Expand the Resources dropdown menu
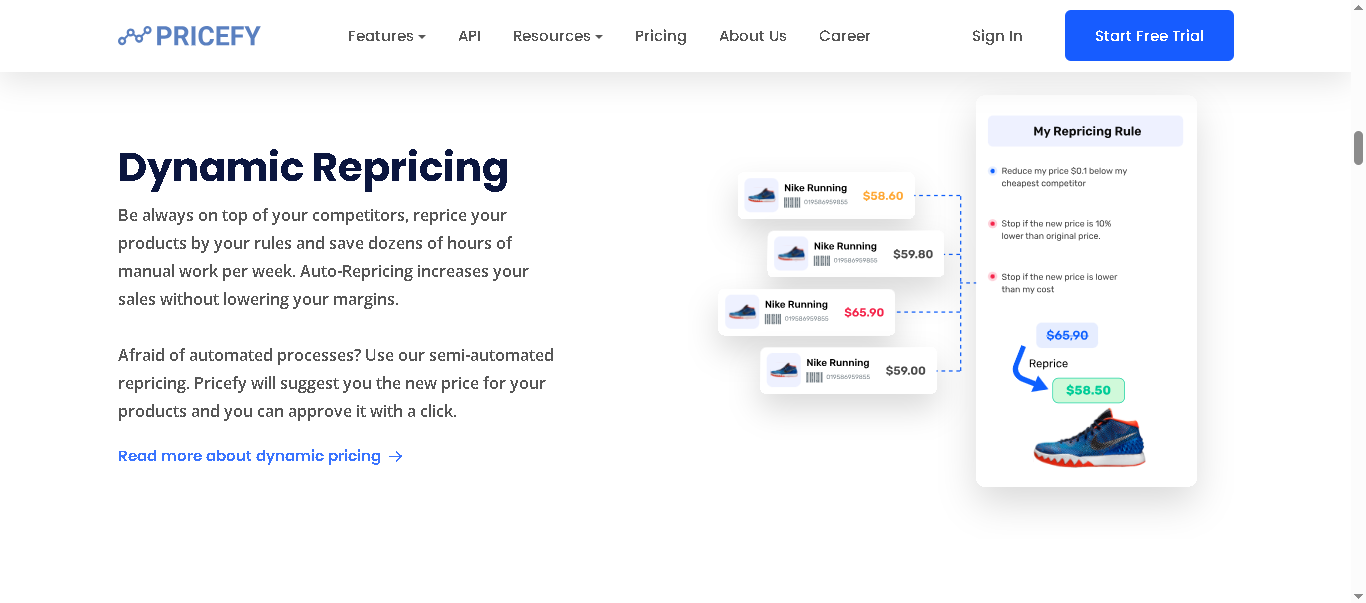This screenshot has width=1366, height=603. coord(557,36)
